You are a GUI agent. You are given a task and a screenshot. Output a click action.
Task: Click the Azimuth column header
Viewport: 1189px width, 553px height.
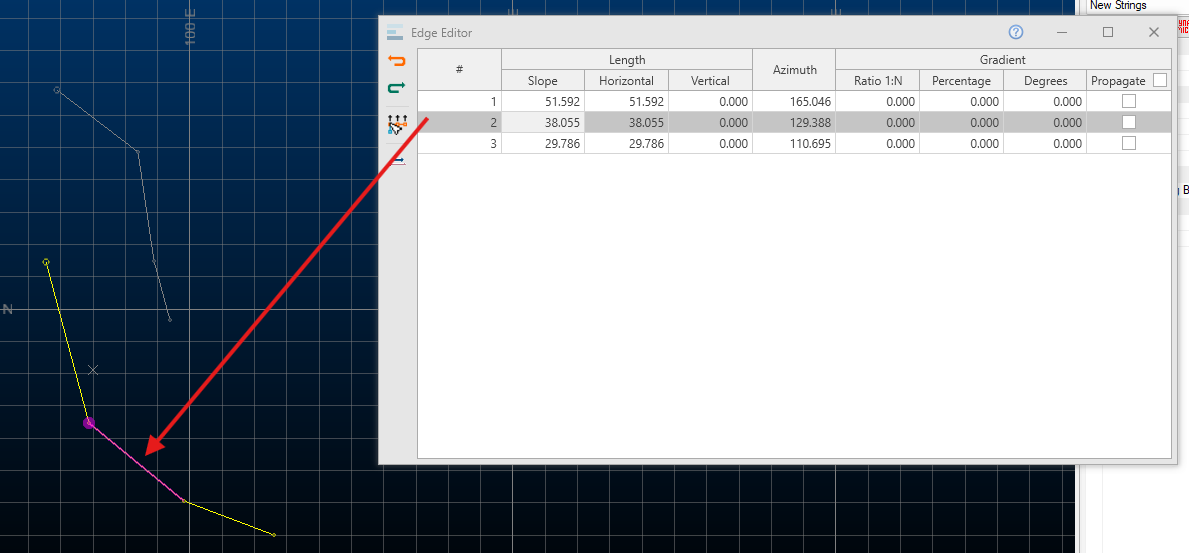point(794,70)
